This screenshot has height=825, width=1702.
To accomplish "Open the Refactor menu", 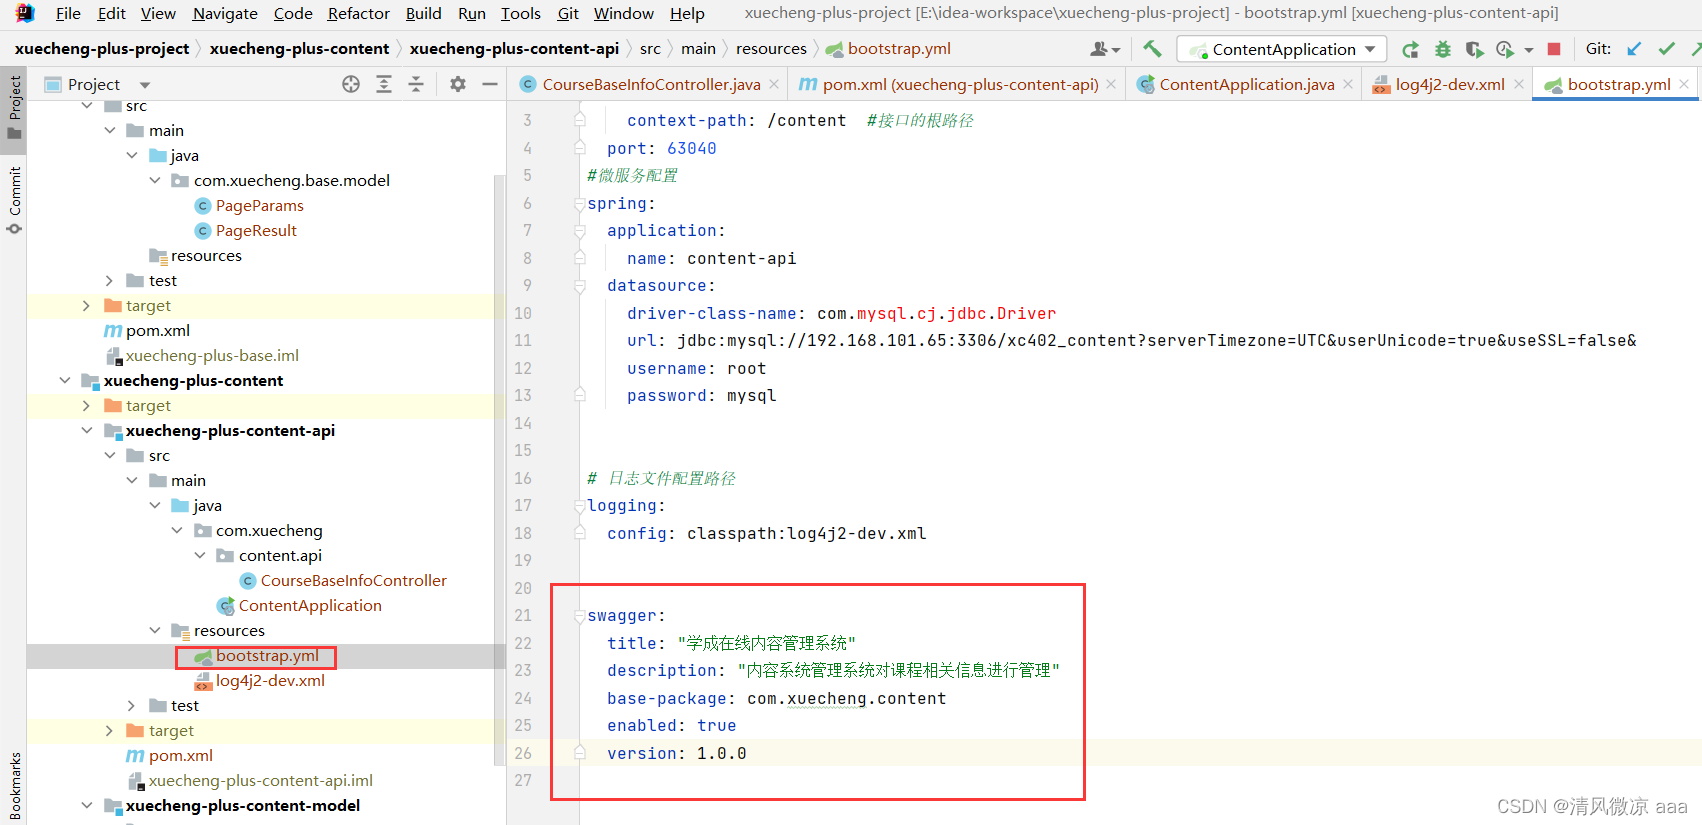I will [x=359, y=13].
